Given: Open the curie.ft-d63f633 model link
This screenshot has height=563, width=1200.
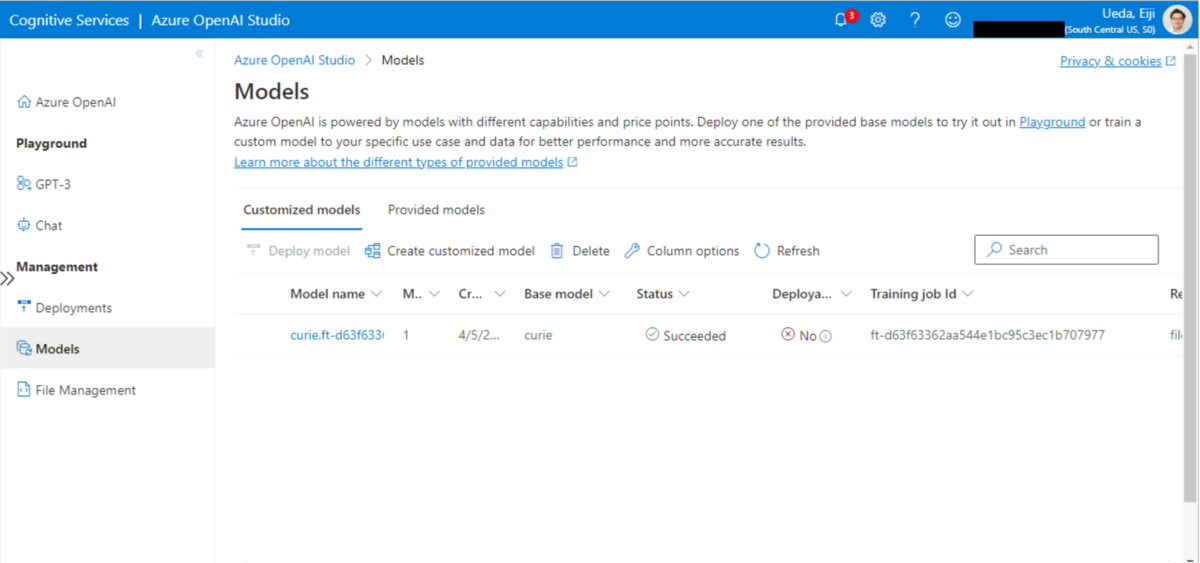Looking at the screenshot, I should pos(336,335).
